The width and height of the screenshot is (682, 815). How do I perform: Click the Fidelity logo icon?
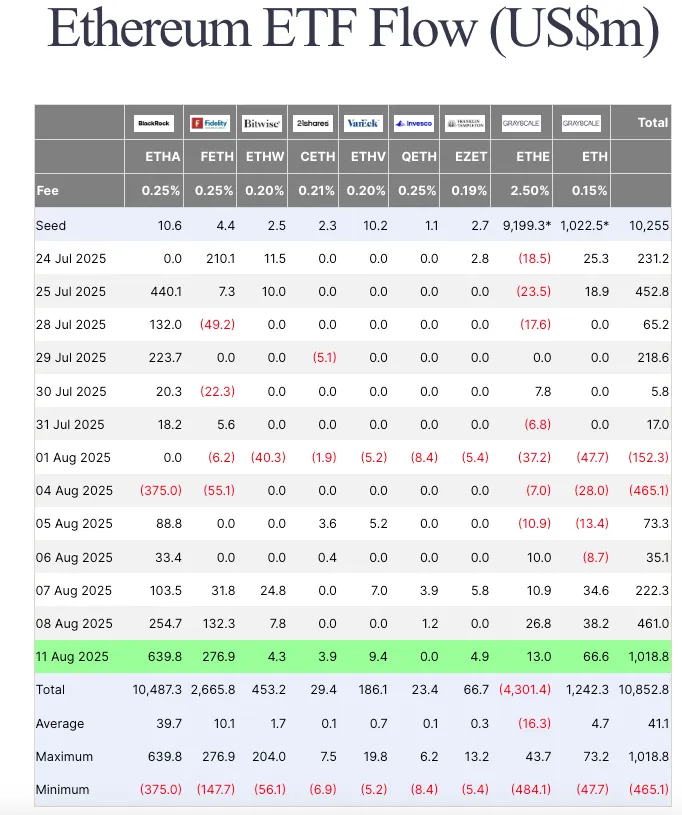click(210, 124)
